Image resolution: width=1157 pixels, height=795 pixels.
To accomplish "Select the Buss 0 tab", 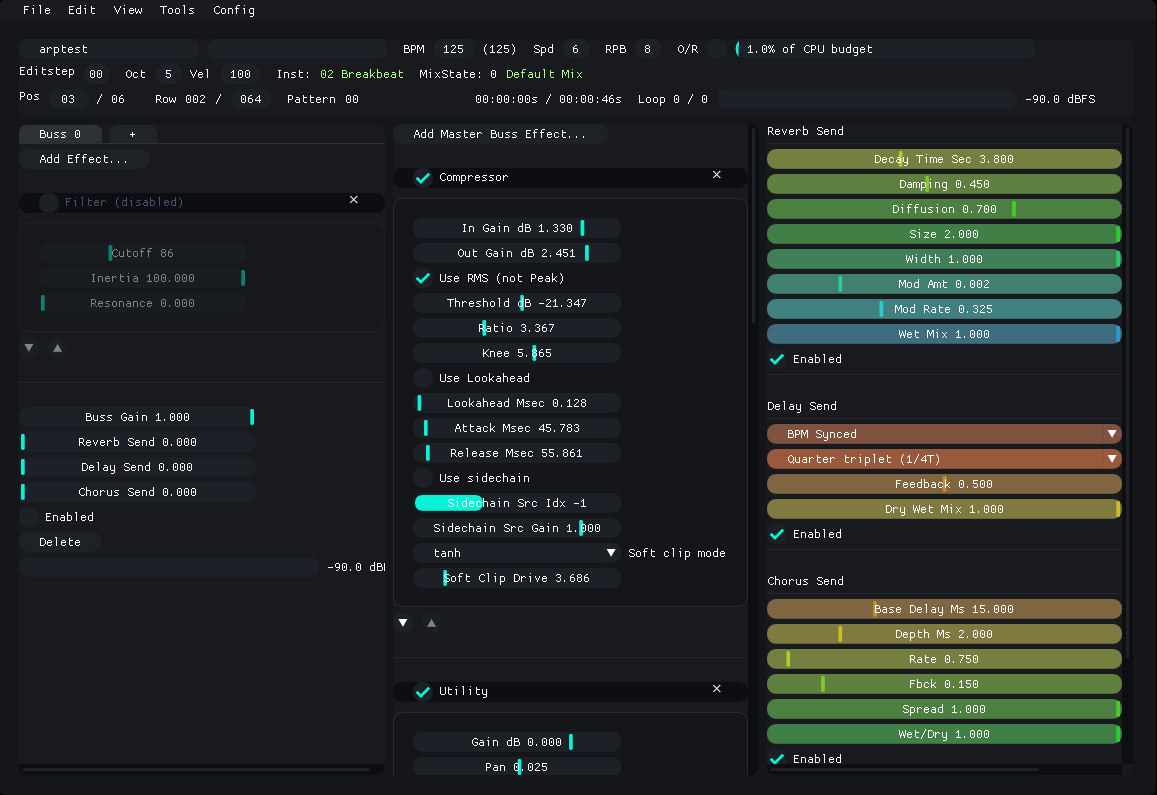I will 60,133.
